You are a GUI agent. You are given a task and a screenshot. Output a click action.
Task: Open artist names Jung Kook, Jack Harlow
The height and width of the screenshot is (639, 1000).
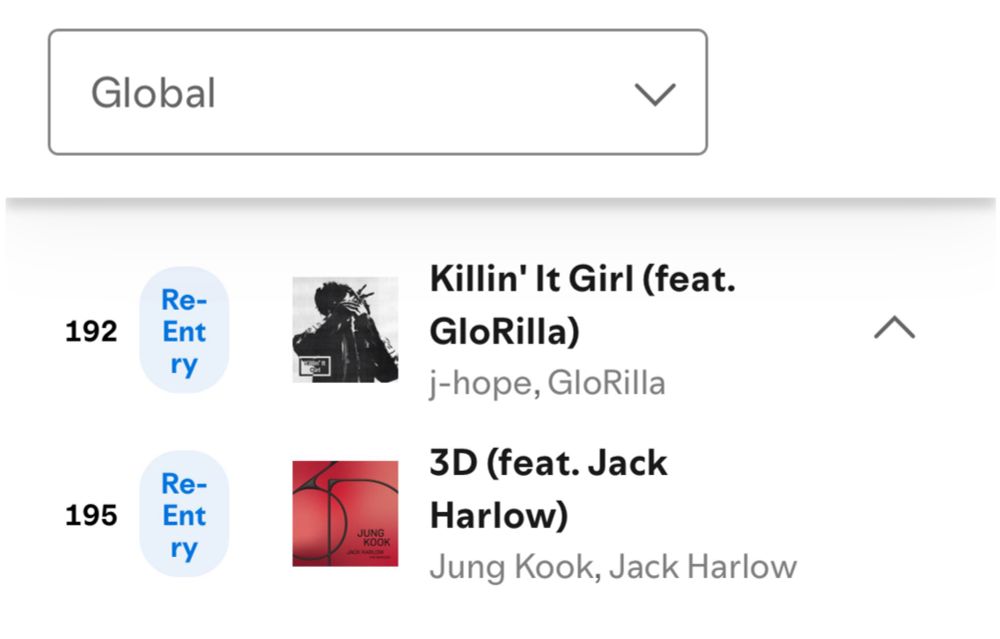pos(613,567)
